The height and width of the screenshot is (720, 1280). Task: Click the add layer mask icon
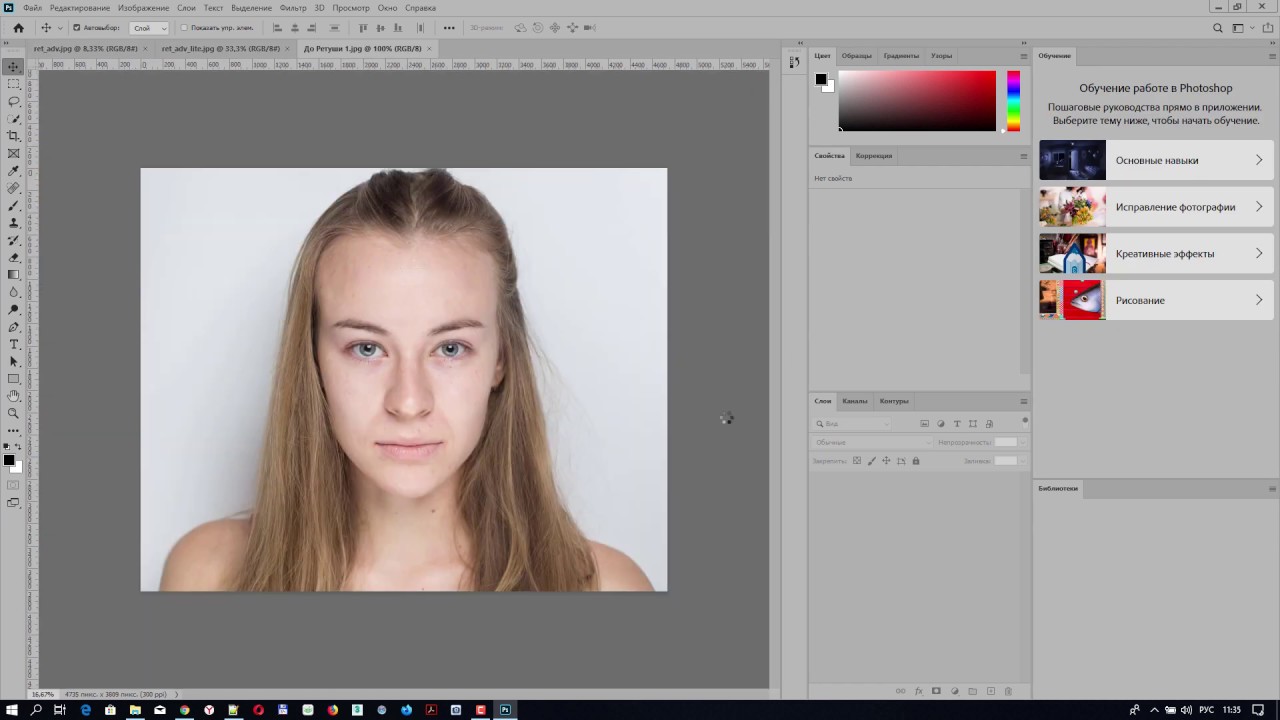coord(936,691)
